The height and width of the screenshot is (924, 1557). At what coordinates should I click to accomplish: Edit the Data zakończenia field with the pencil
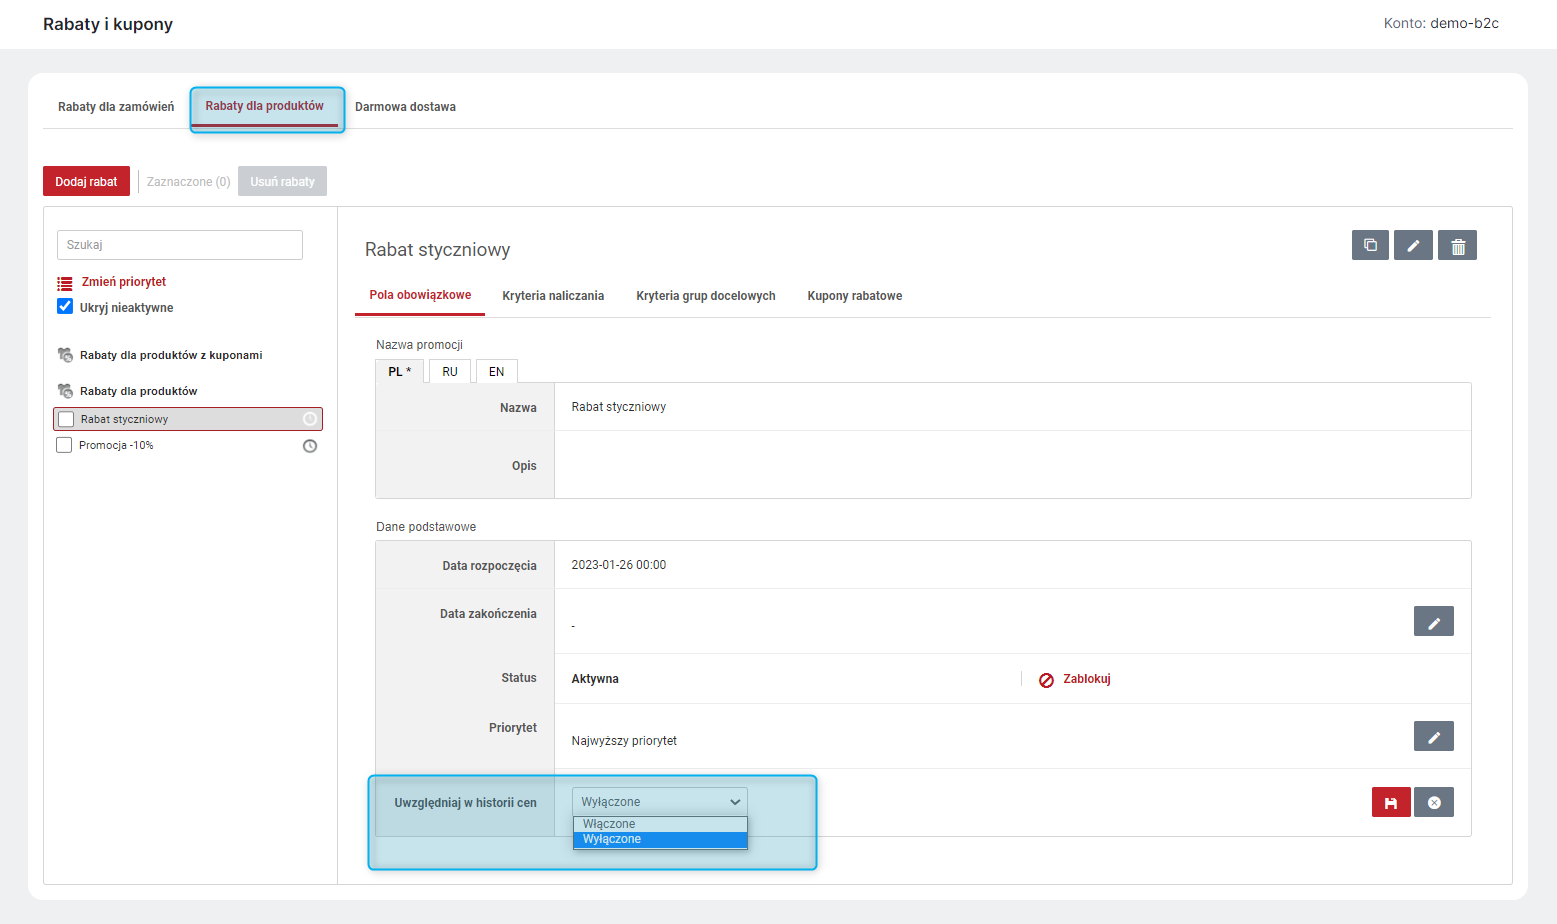tap(1434, 621)
